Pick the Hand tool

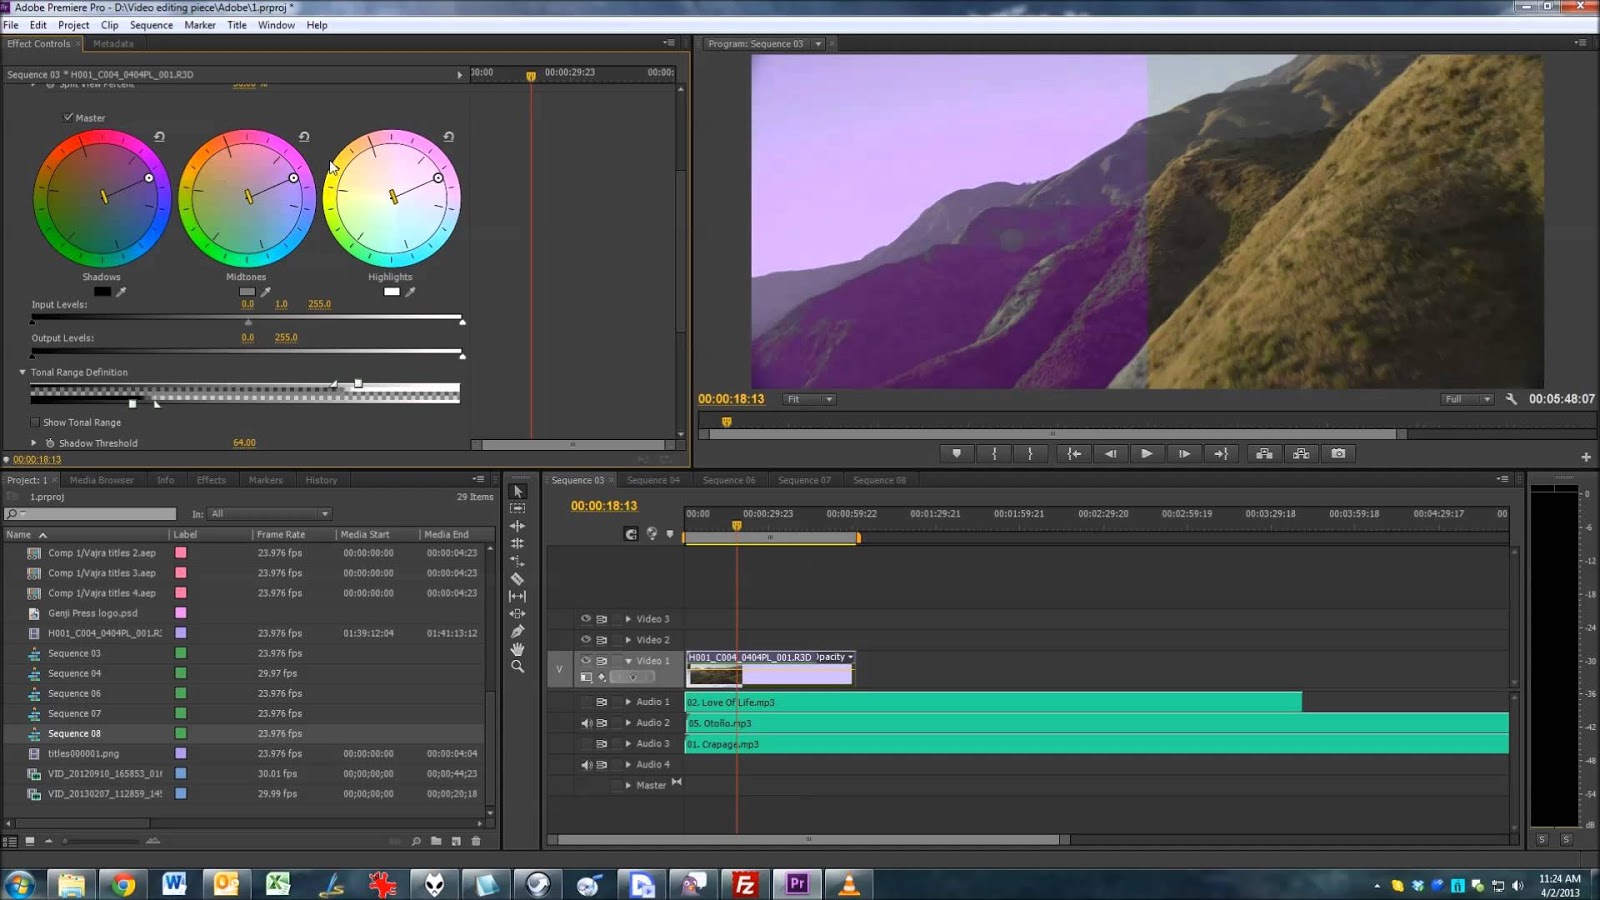[x=517, y=649]
